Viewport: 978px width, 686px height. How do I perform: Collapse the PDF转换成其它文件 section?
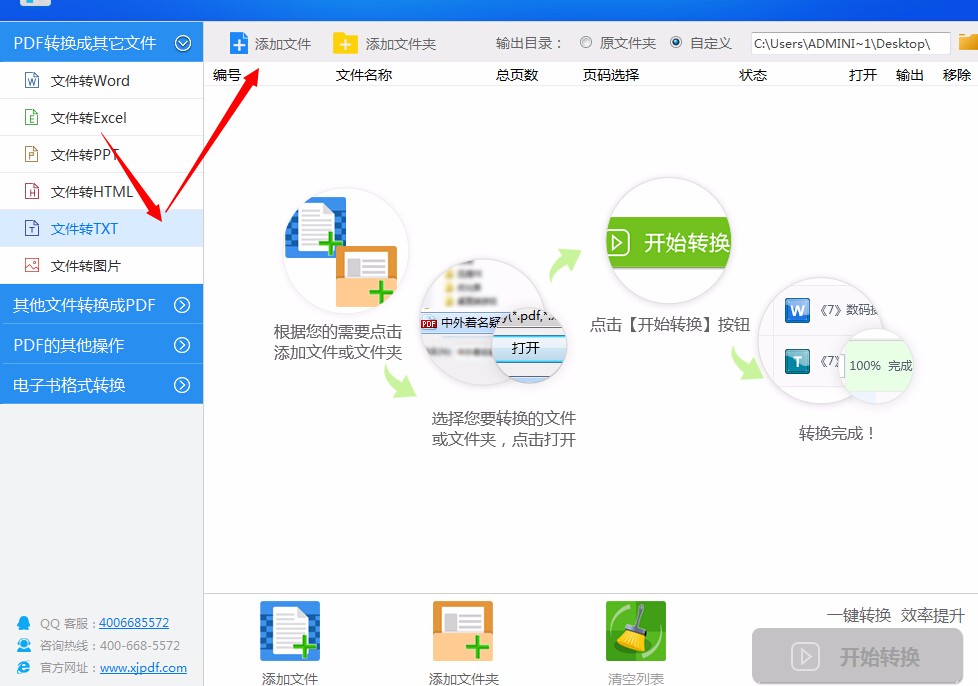[x=183, y=43]
